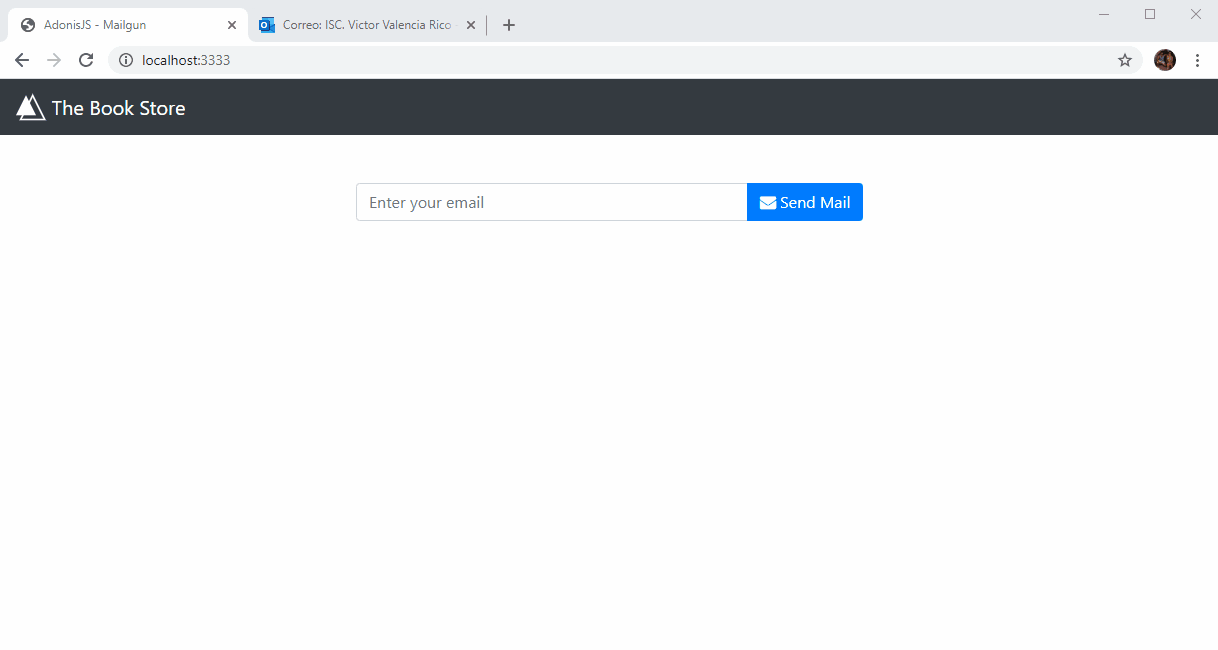
Task: Click the AdonisJS triangle logo
Action: click(x=31, y=107)
